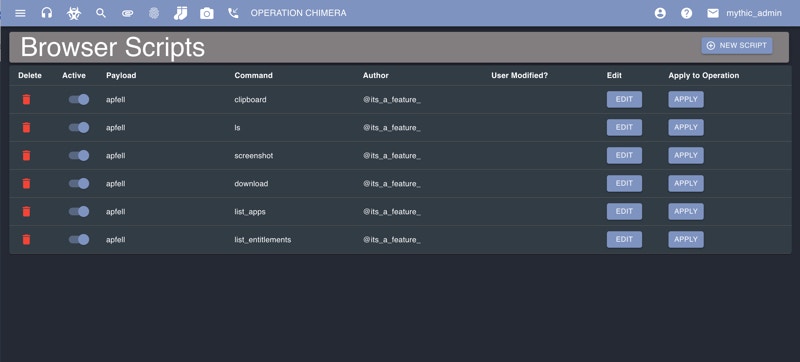Click the New Script button

click(737, 45)
